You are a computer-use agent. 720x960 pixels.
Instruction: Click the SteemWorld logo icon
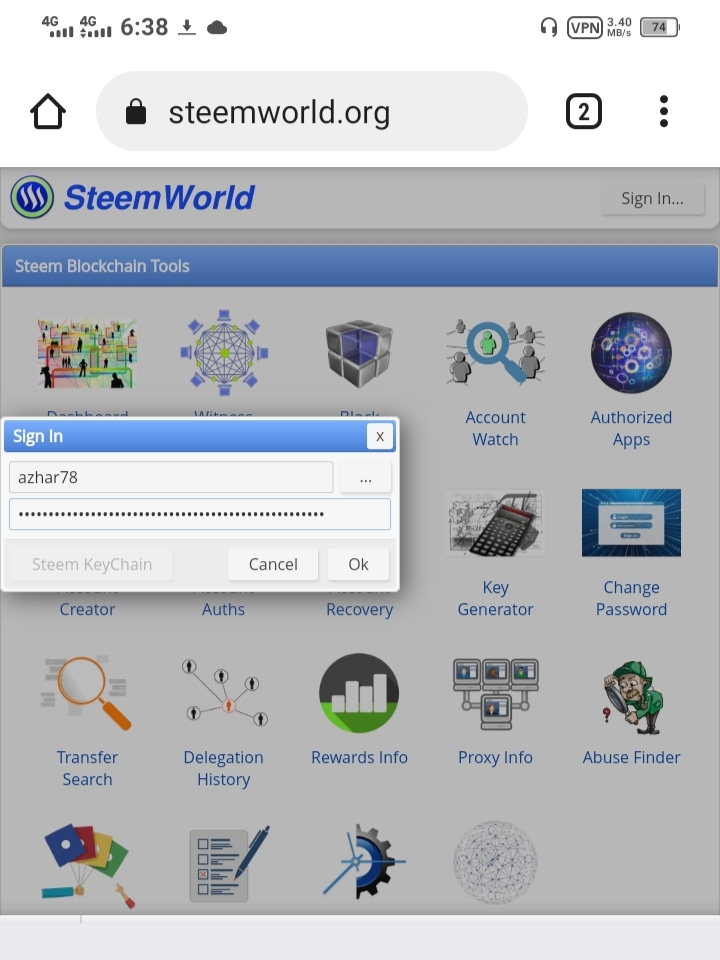pyautogui.click(x=32, y=197)
